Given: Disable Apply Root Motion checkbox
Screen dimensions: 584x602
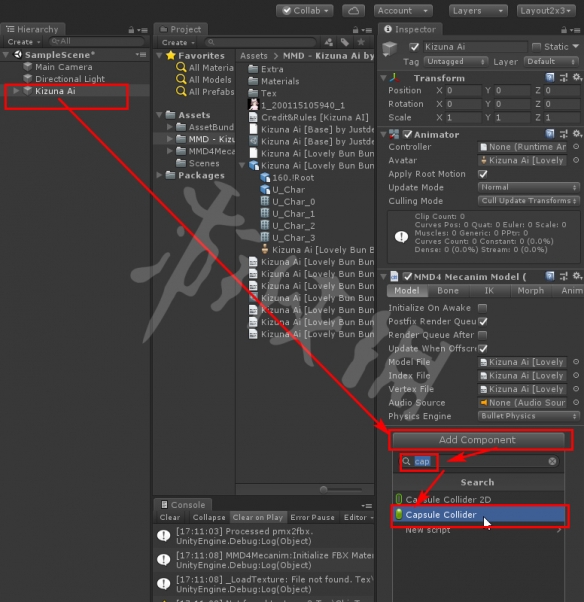Looking at the screenshot, I should [x=483, y=174].
